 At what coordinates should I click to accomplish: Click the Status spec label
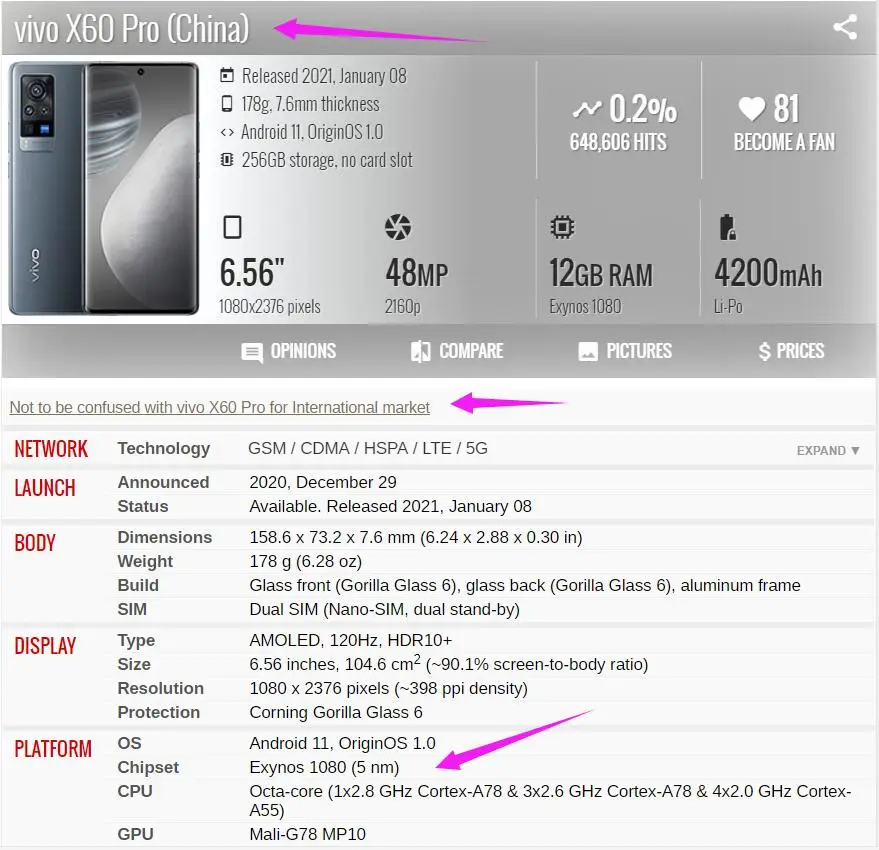pos(143,506)
